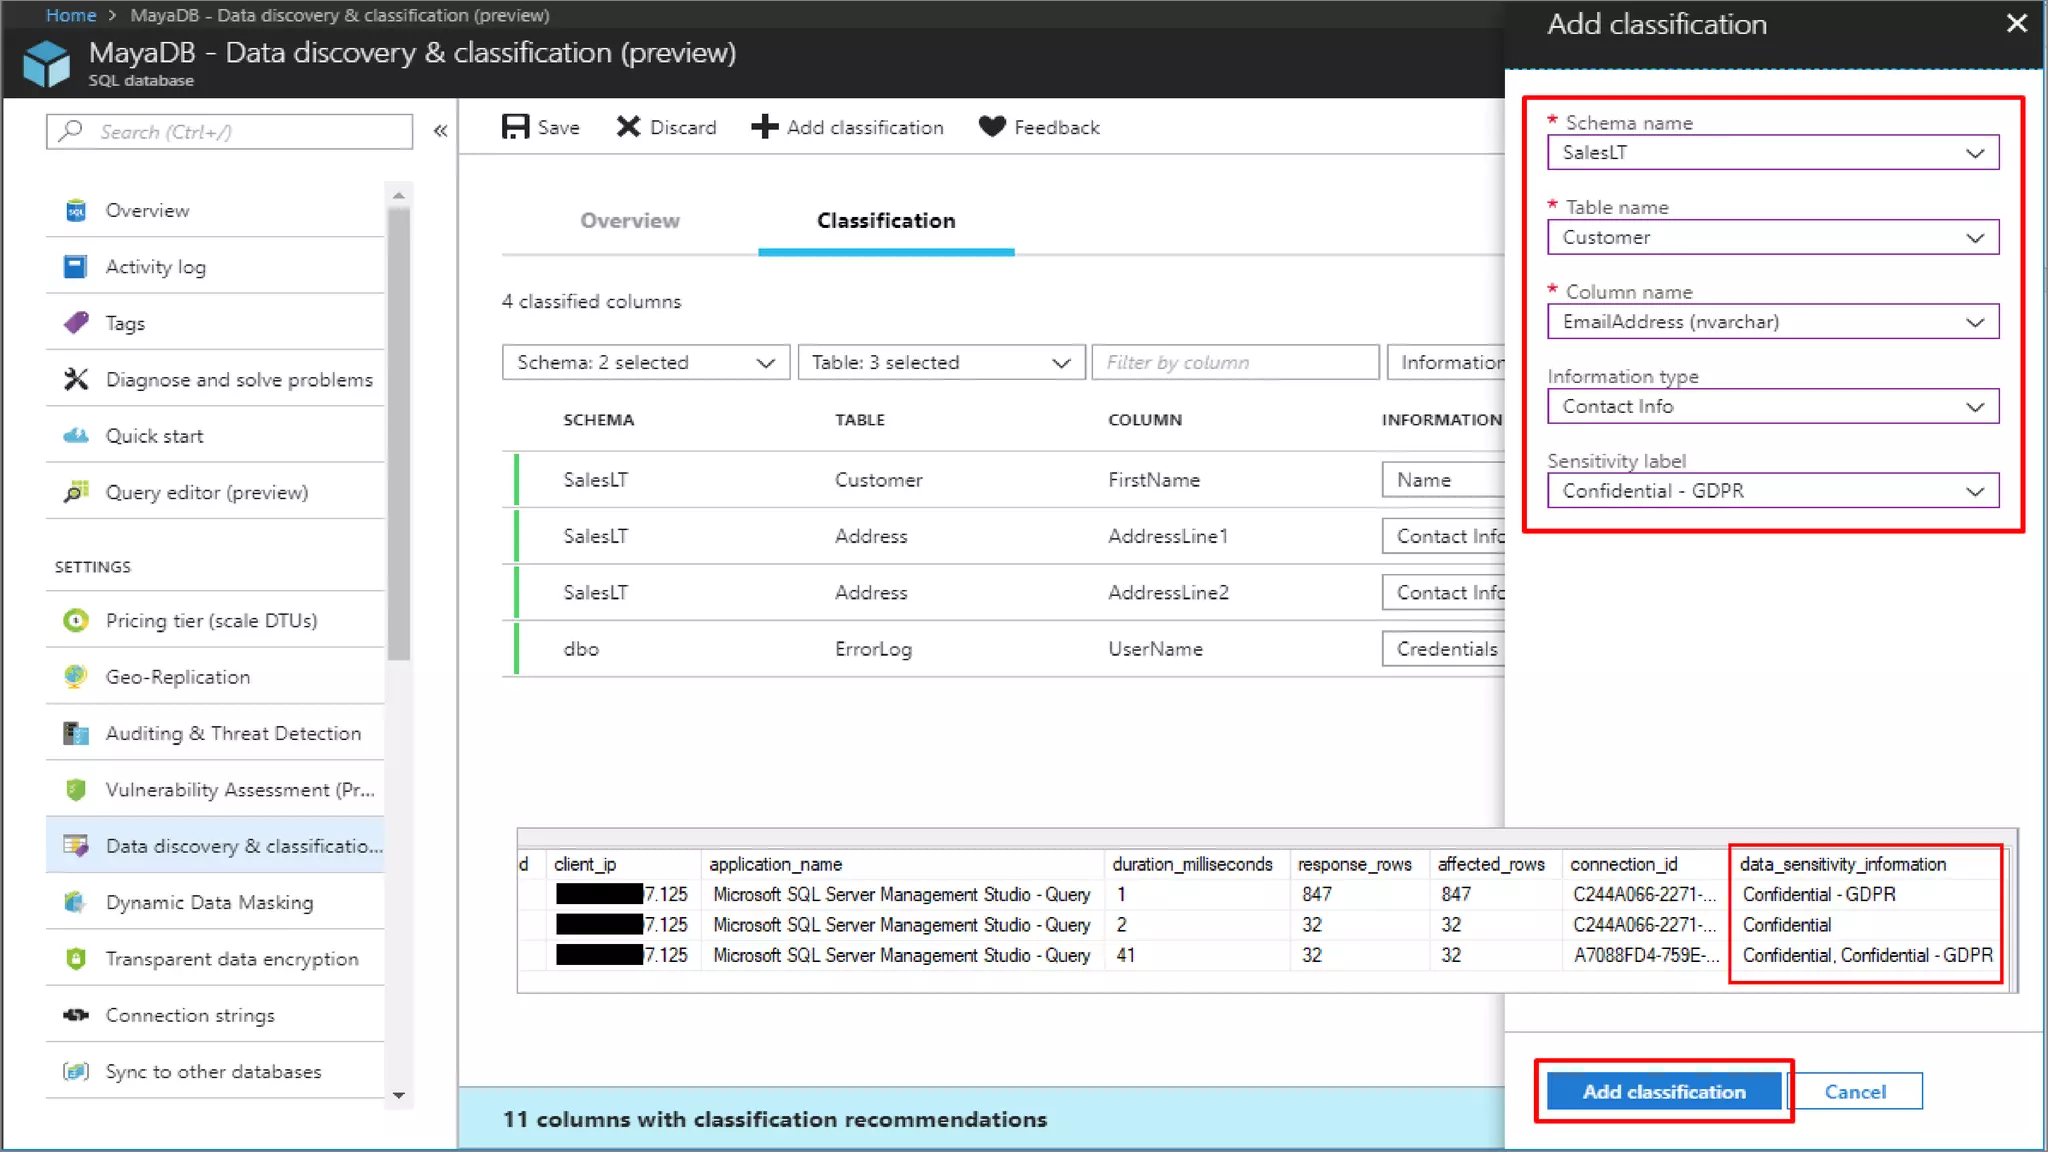Expand the Schema: 2 selected filter
Screen dimensions: 2048x1152
[646, 362]
